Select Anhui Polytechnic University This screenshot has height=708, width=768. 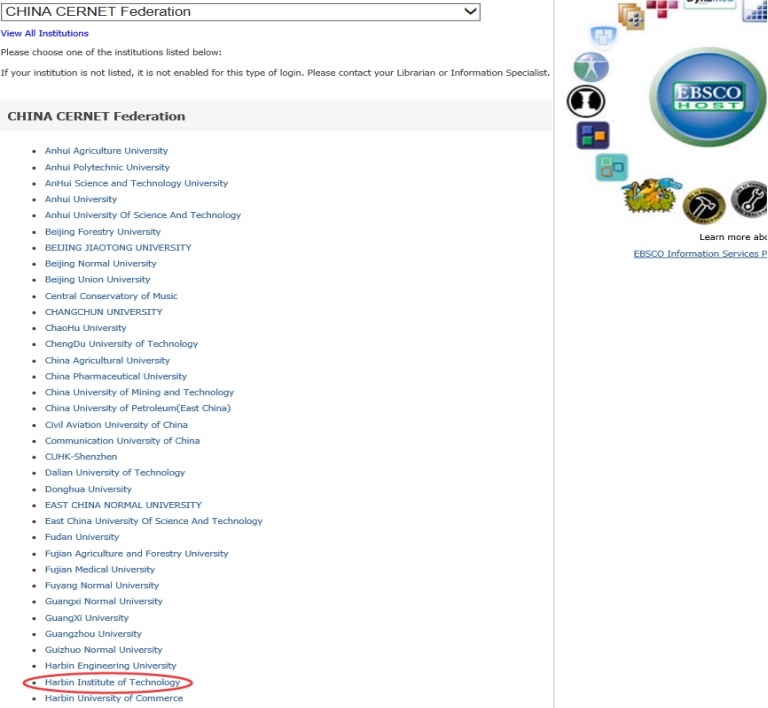[107, 167]
